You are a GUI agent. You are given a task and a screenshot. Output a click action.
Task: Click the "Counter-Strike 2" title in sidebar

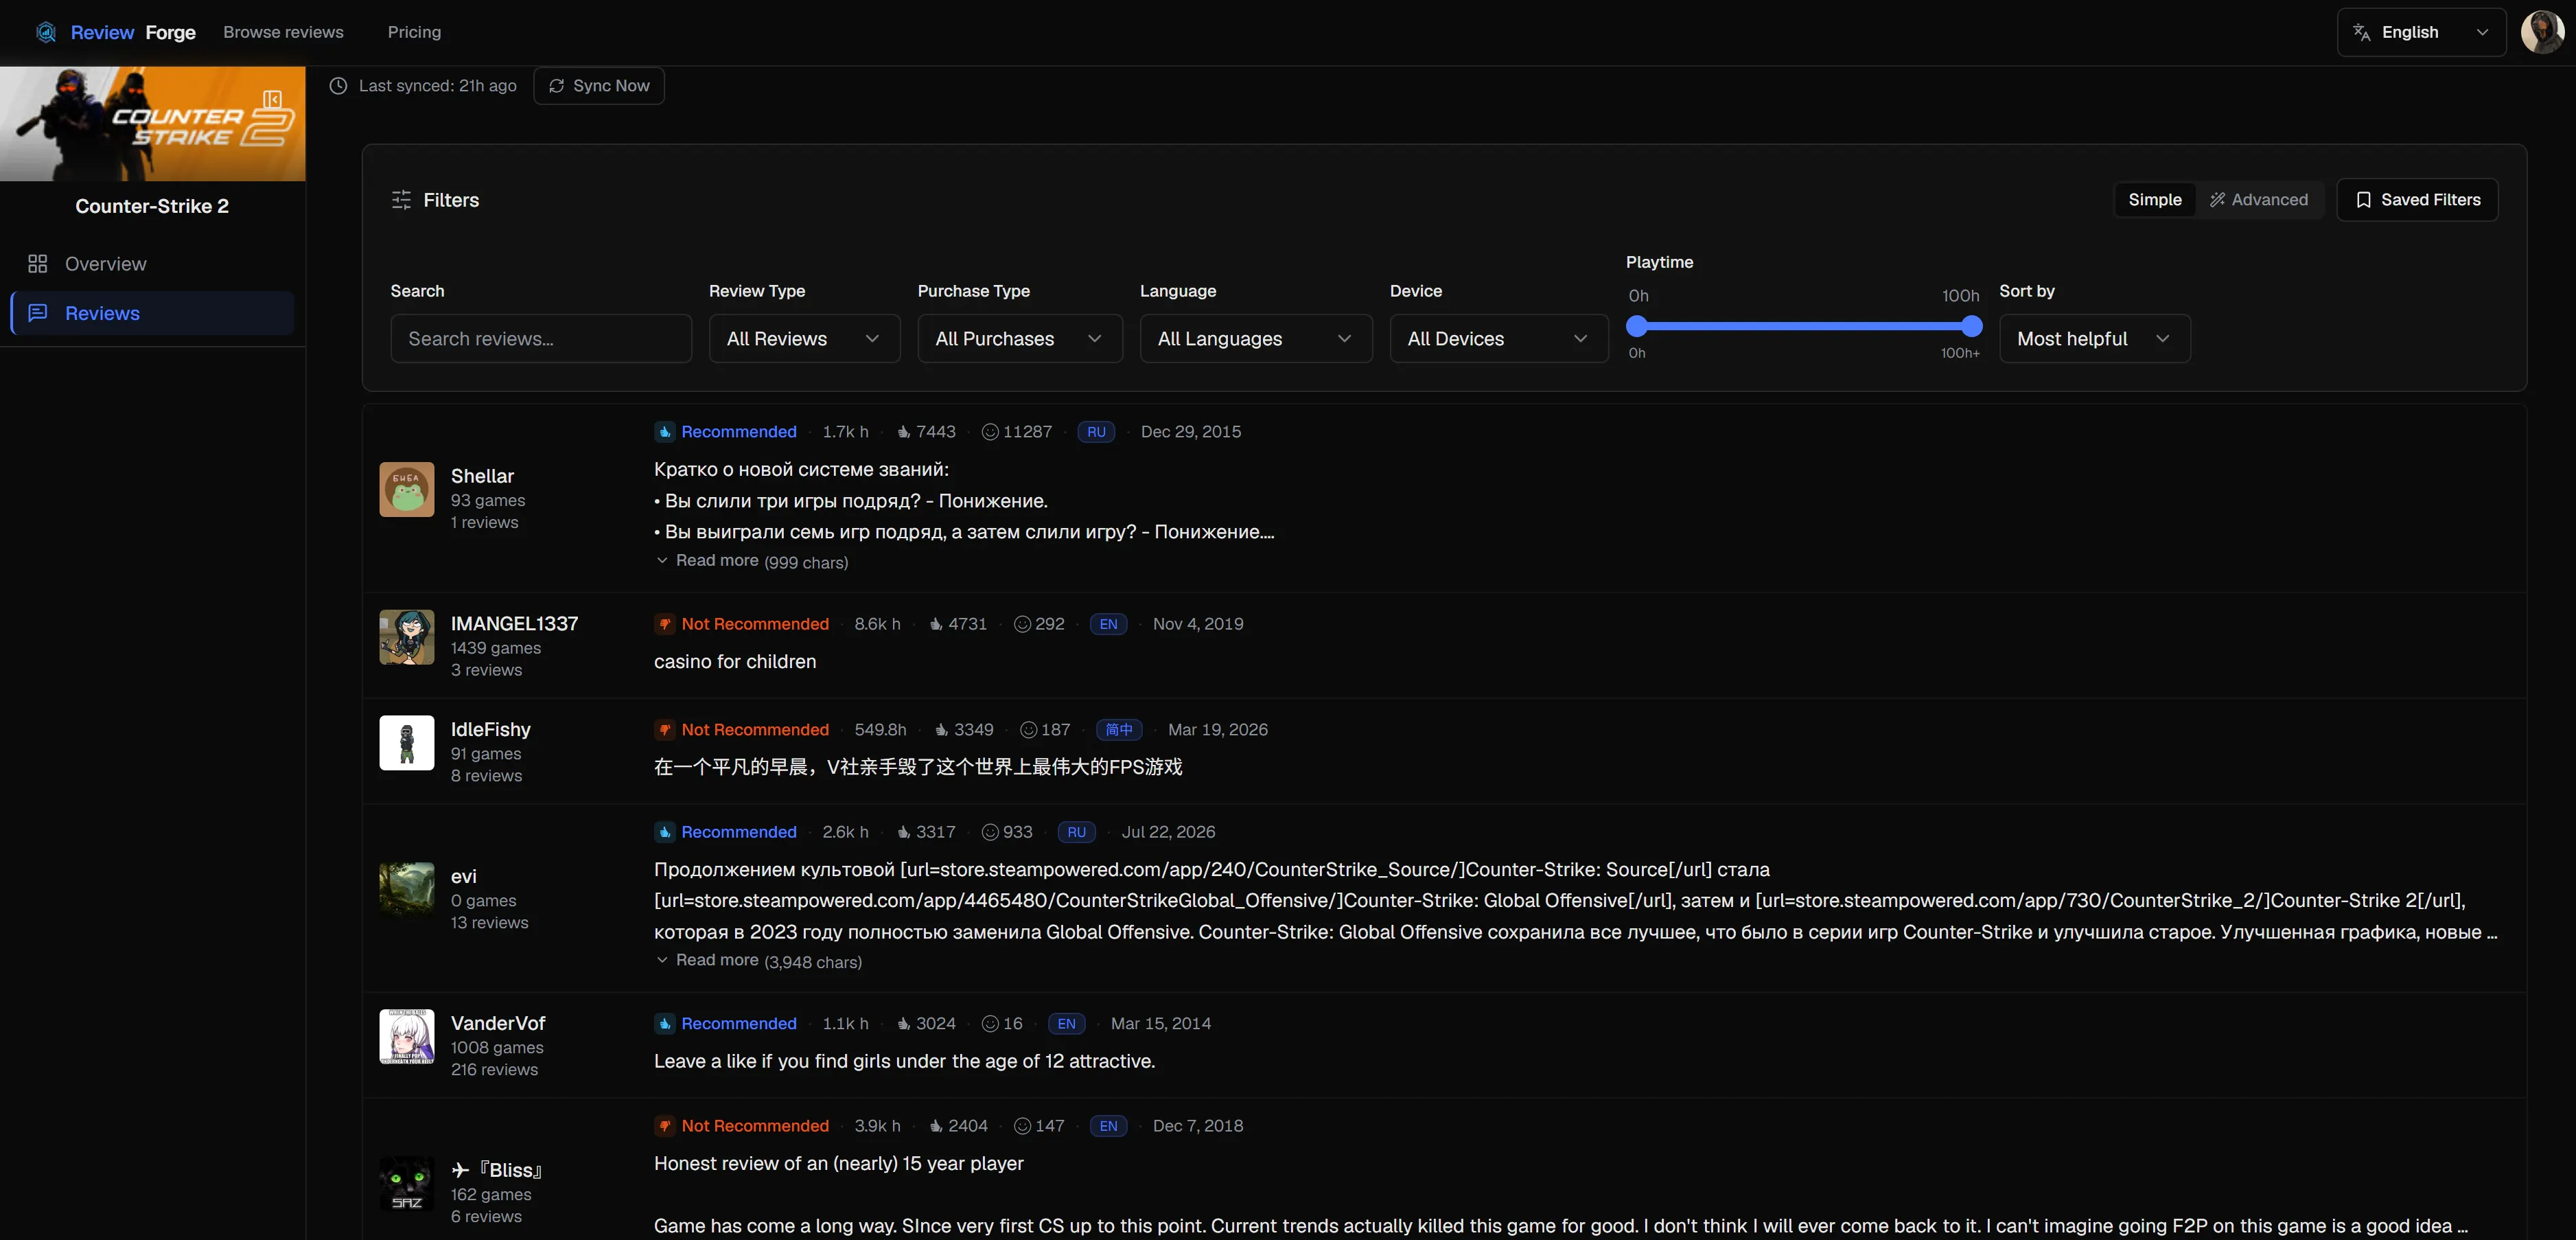[x=152, y=206]
